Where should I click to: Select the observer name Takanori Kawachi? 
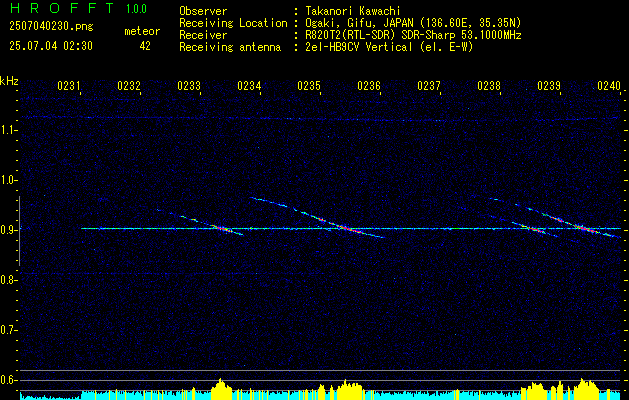[353, 11]
